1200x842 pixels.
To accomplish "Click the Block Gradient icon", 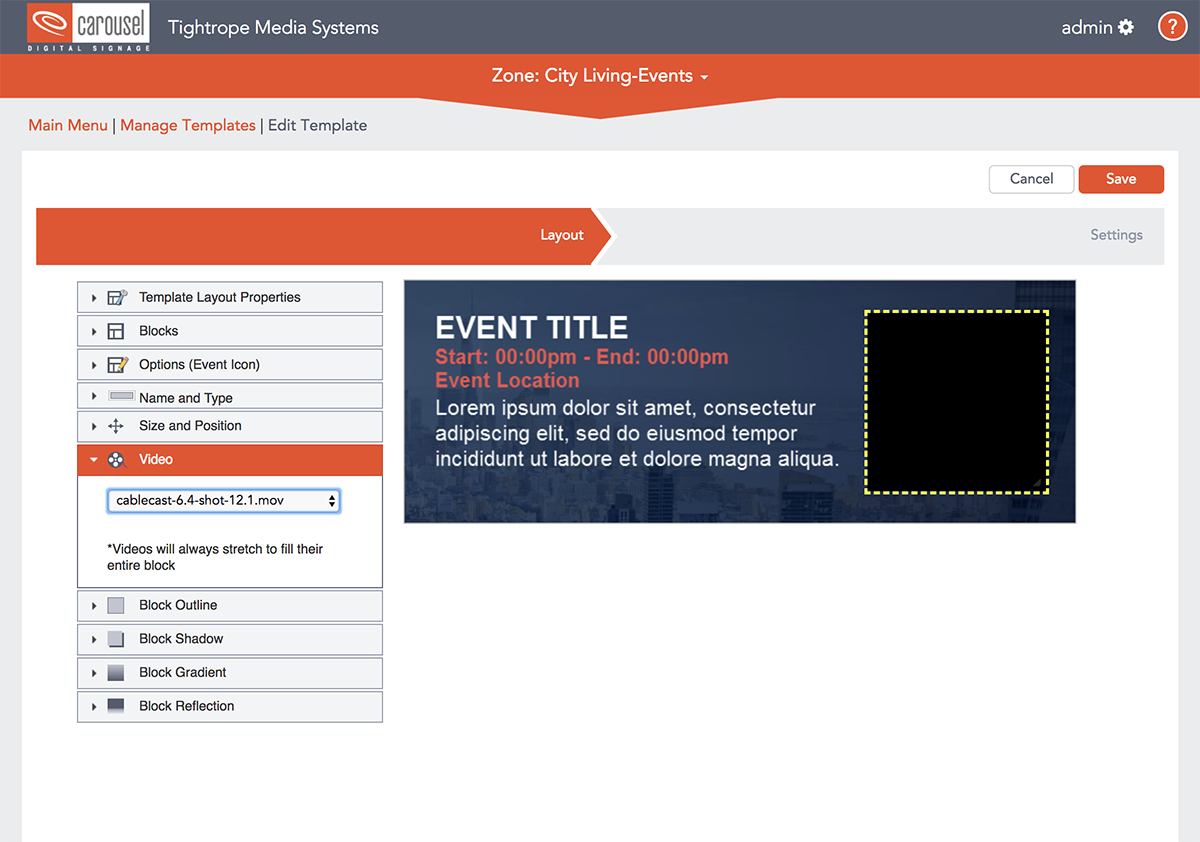I will 116,673.
